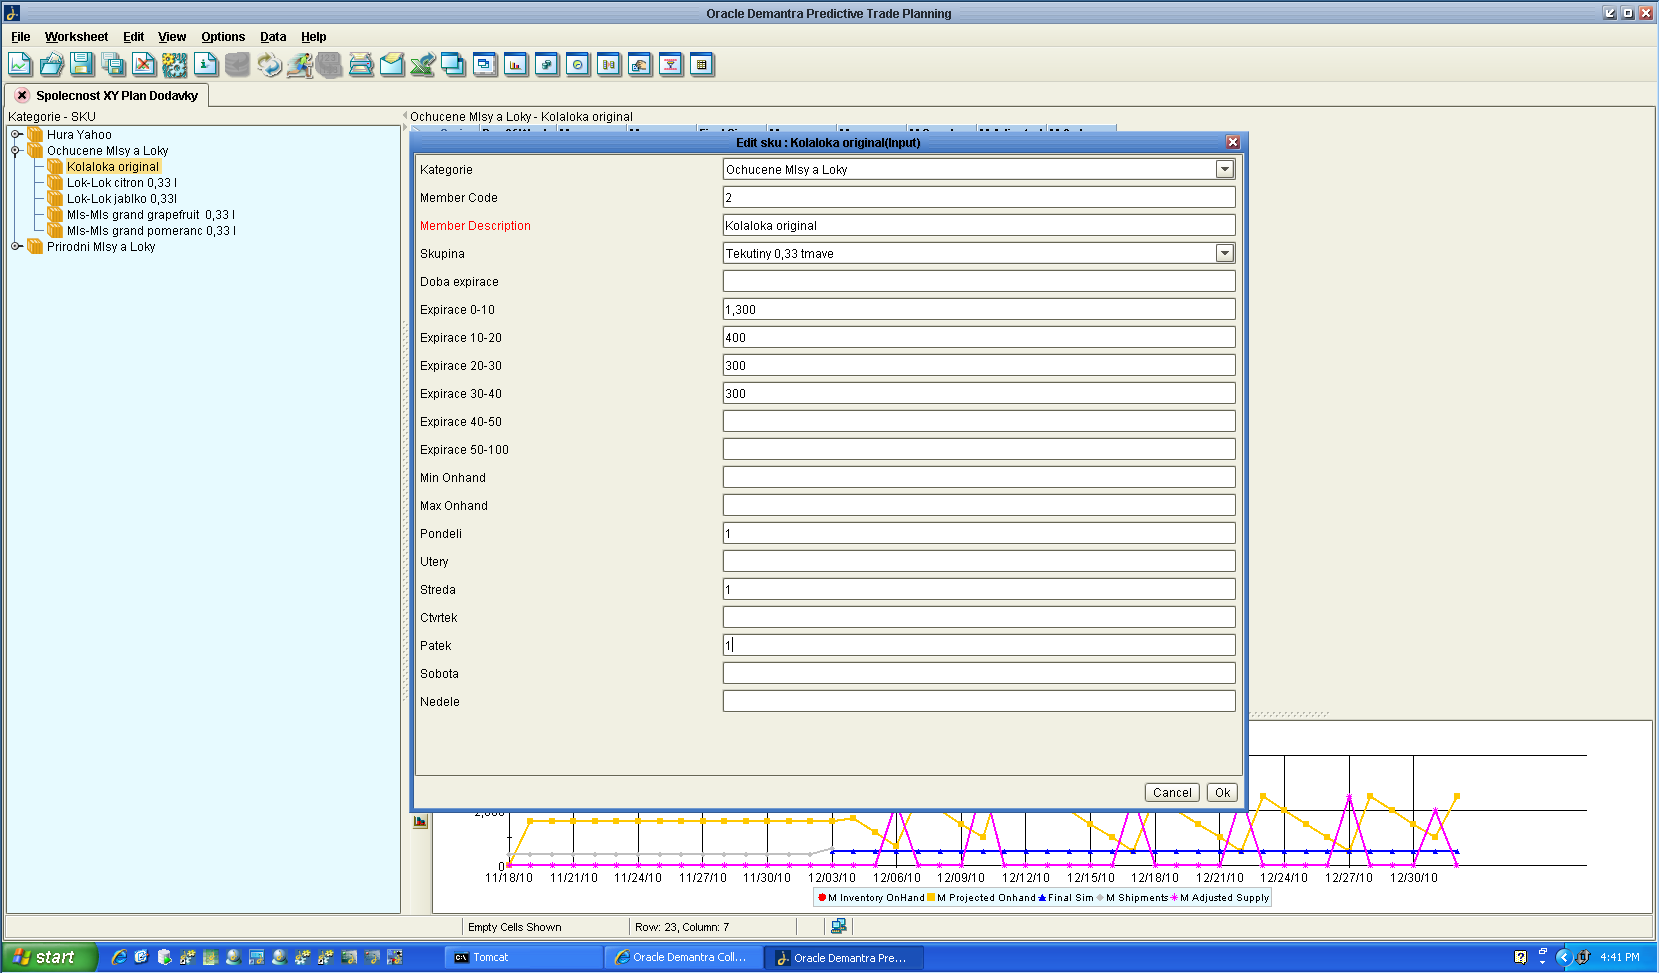
Task: Click the cascade windows toolbar icon
Action: (454, 65)
